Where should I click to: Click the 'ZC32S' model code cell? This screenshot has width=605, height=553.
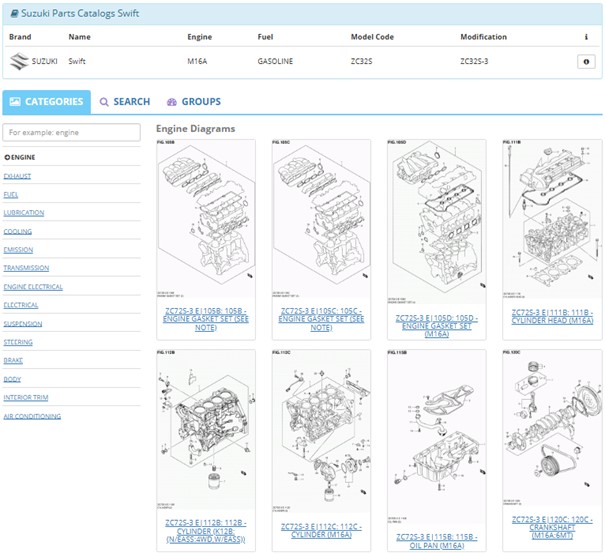coord(362,61)
